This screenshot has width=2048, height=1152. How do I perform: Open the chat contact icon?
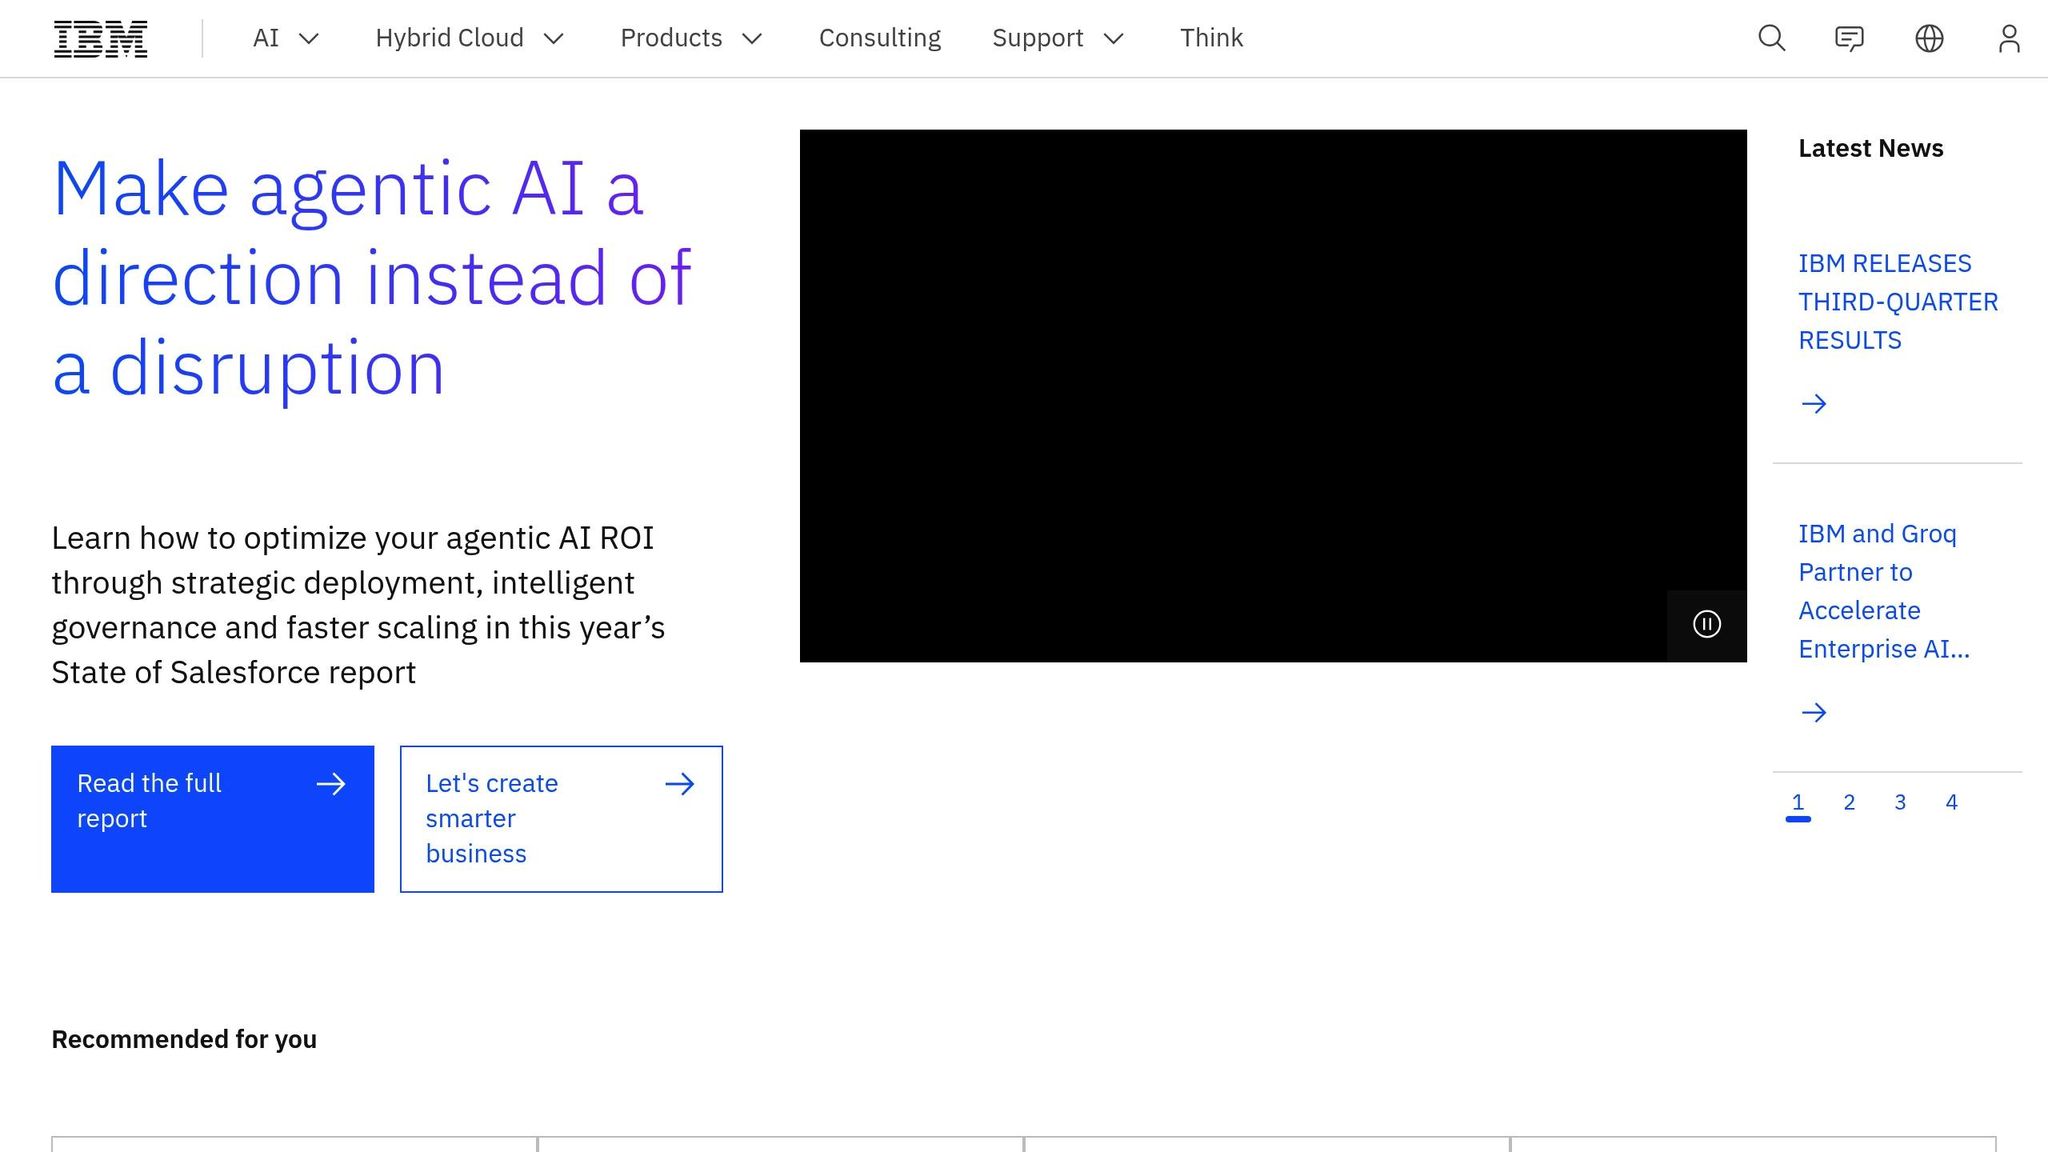click(x=1849, y=39)
